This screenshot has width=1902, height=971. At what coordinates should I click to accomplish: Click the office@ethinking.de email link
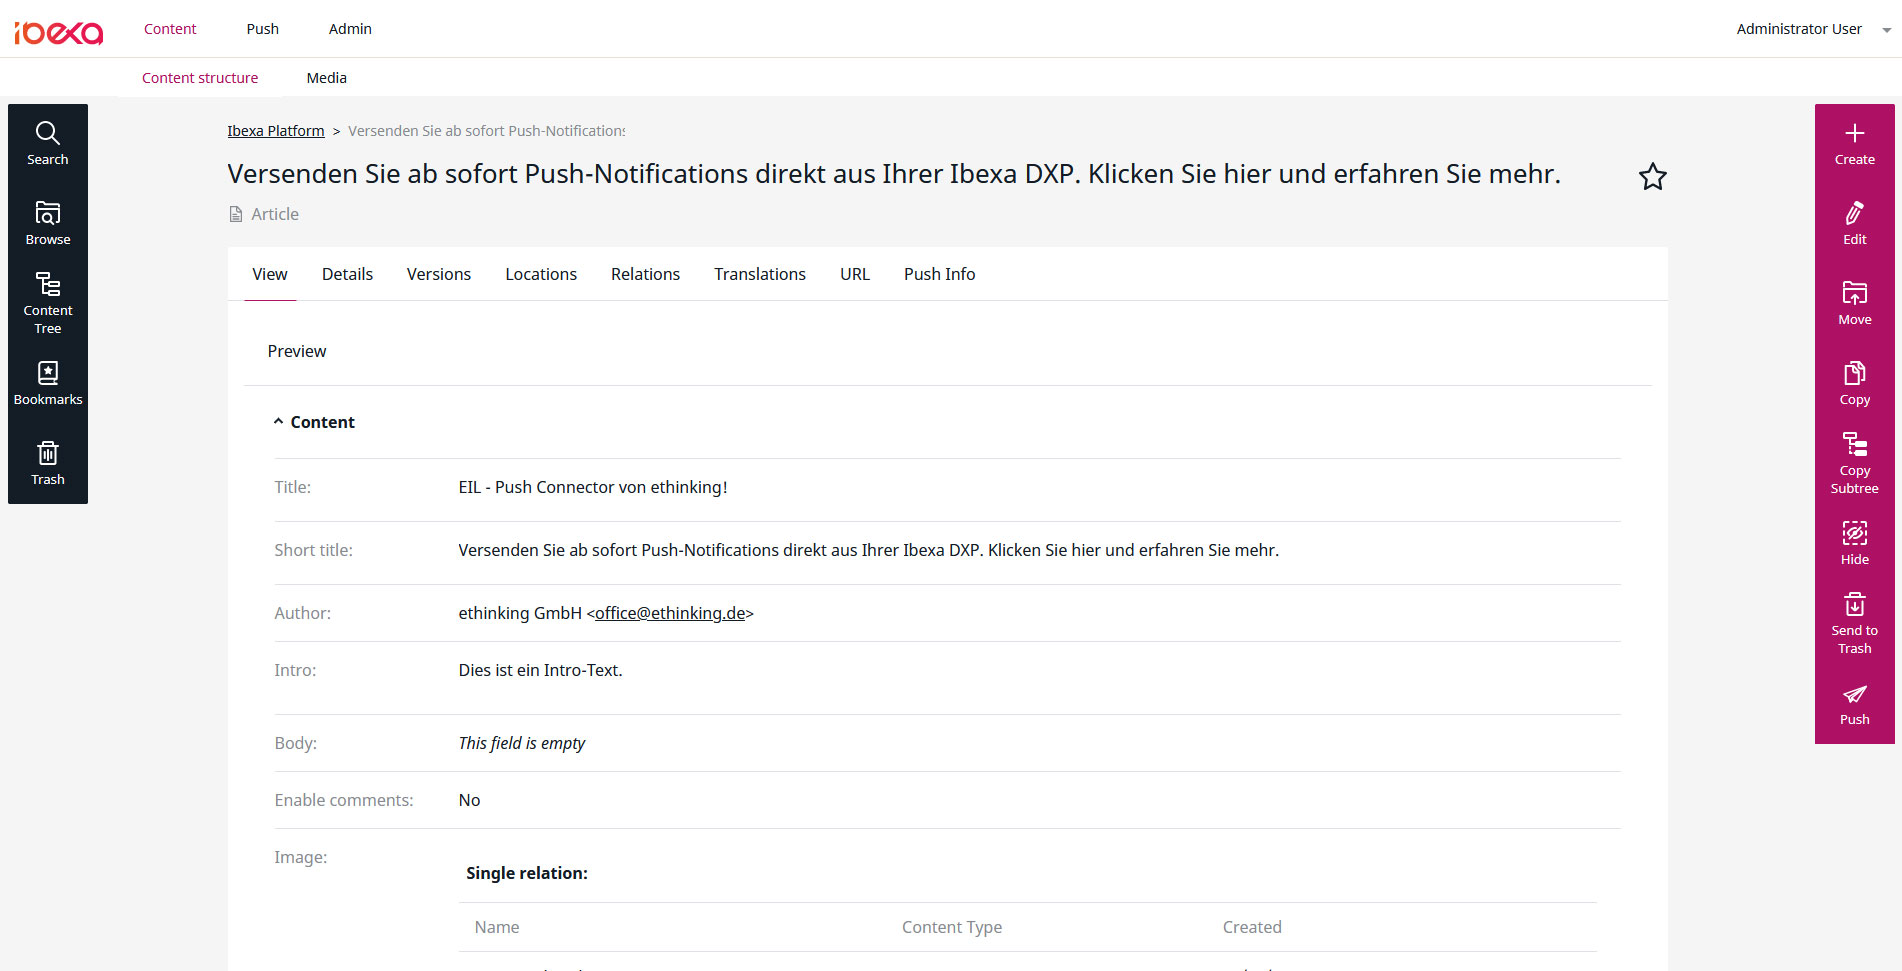pyautogui.click(x=670, y=613)
